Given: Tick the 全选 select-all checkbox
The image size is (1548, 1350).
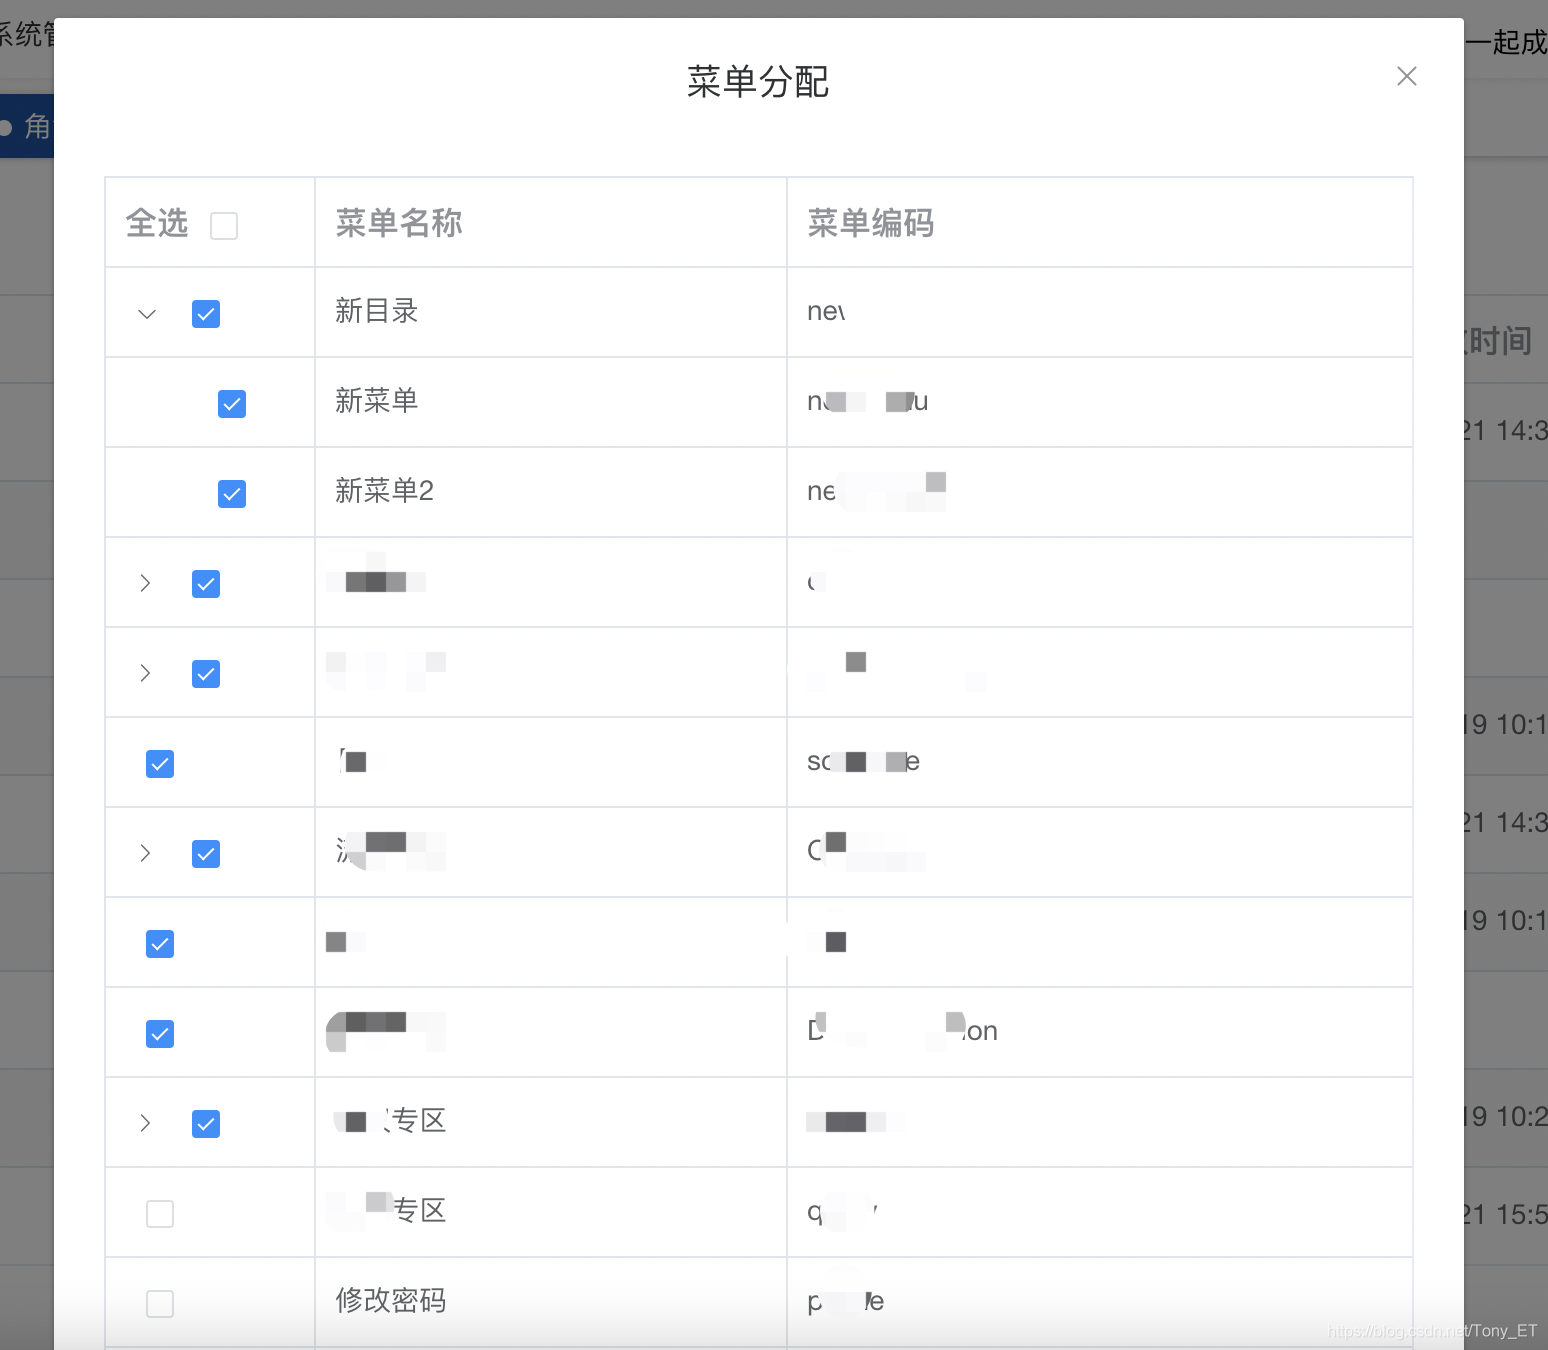Looking at the screenshot, I should 224,226.
